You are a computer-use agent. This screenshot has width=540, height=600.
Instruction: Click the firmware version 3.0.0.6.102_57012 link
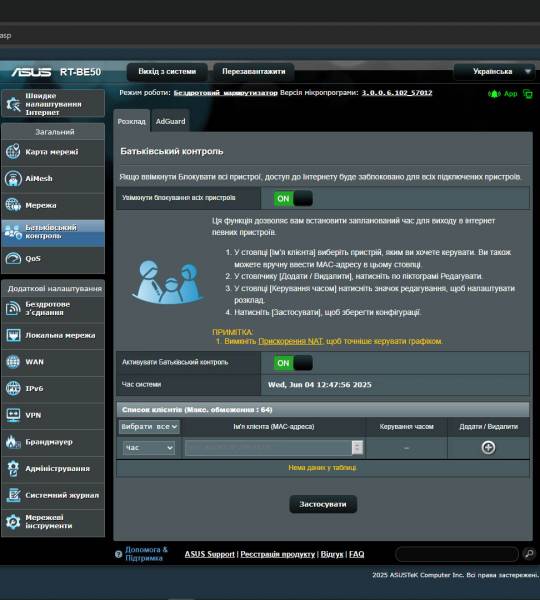(x=397, y=93)
